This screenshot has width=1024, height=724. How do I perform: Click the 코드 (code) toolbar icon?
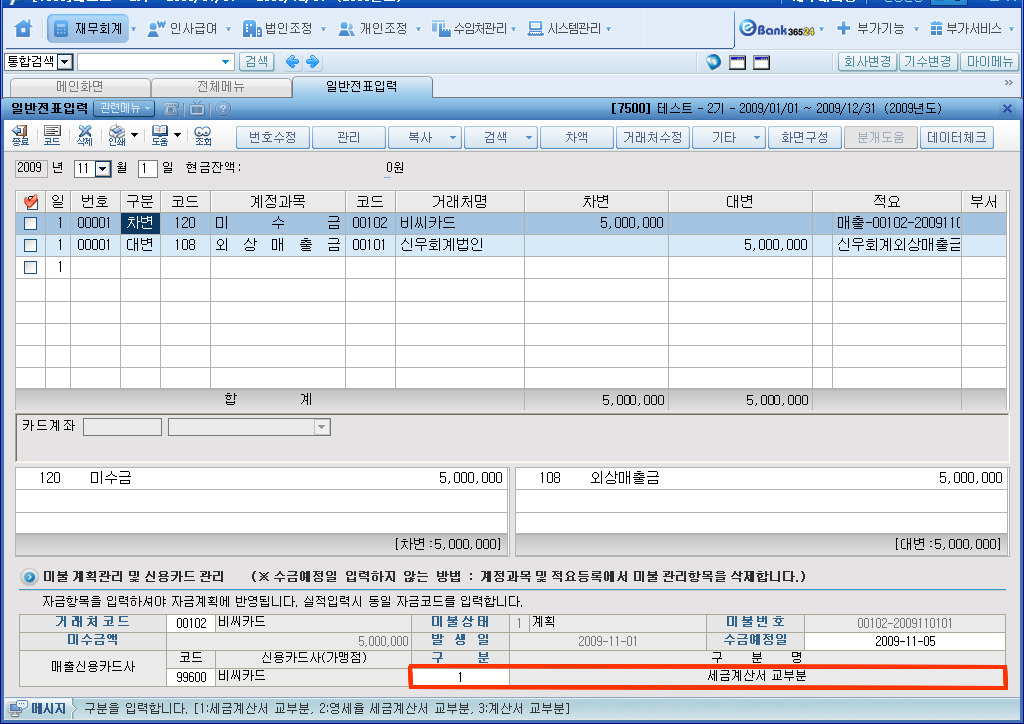click(52, 137)
